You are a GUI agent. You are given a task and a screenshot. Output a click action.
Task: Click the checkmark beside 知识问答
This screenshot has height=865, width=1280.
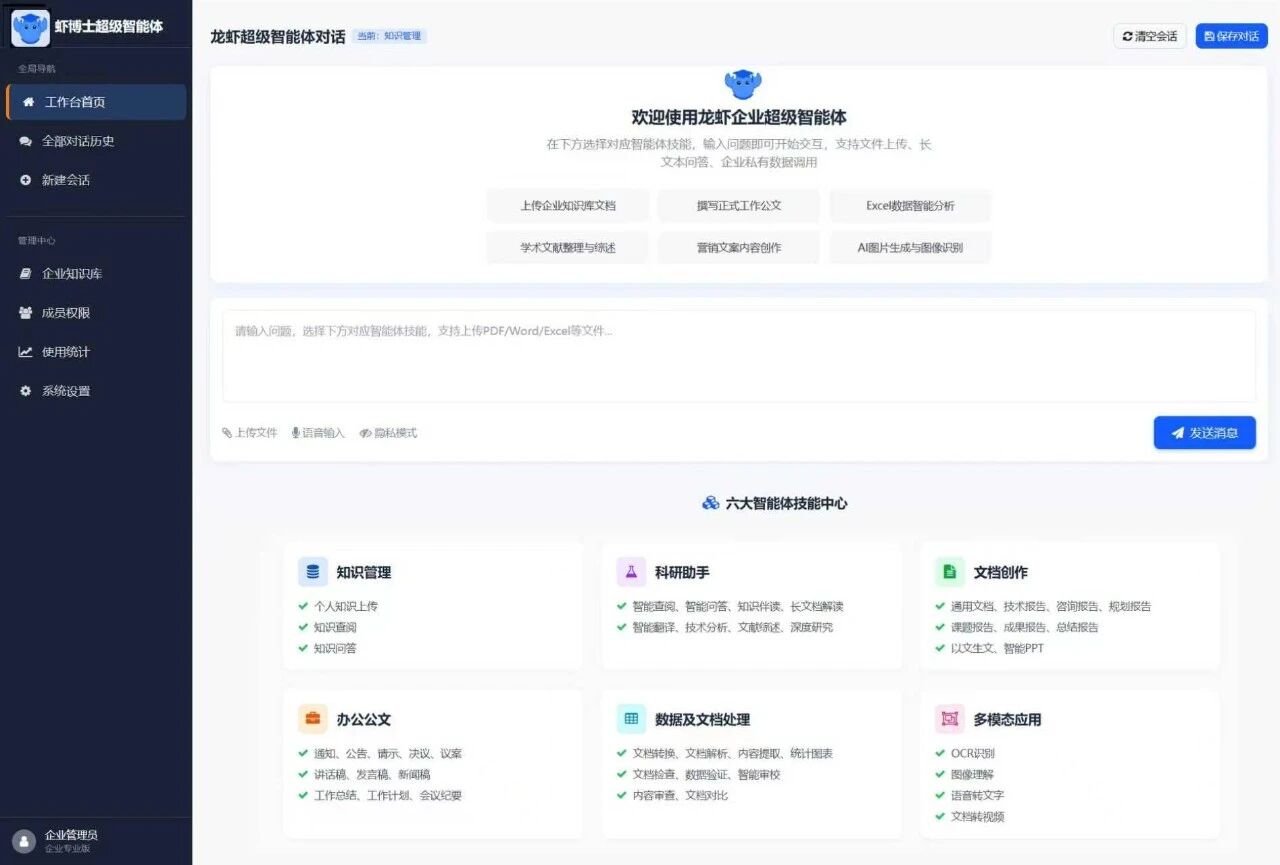tap(303, 648)
